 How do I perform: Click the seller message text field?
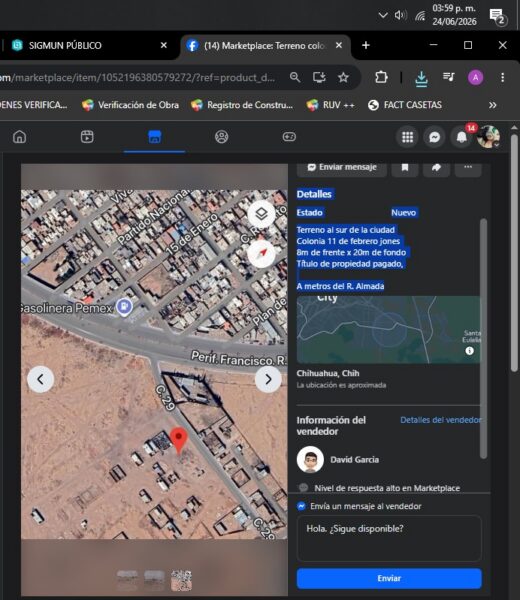click(389, 538)
